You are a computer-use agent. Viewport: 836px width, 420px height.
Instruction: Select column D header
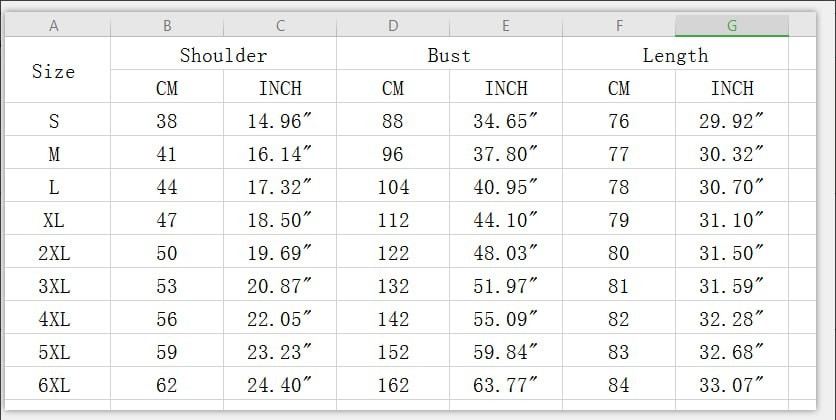[393, 26]
